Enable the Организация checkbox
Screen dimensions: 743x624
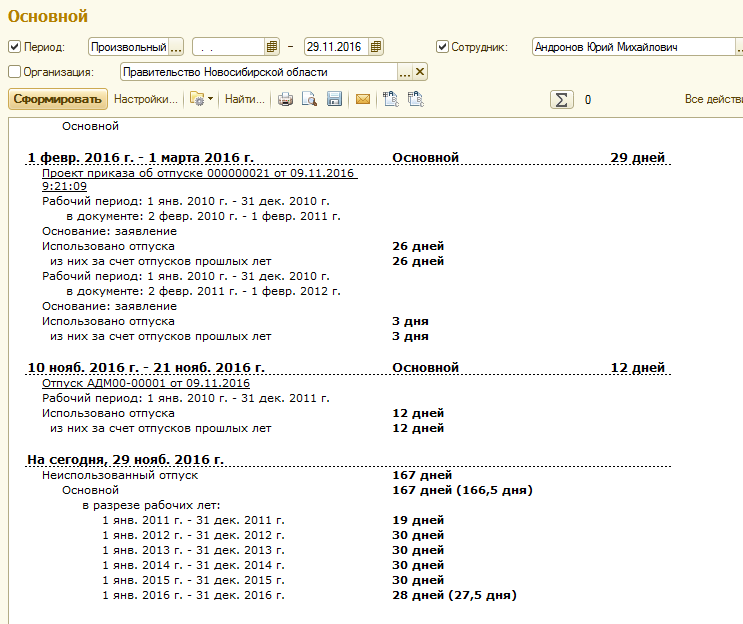click(x=15, y=72)
